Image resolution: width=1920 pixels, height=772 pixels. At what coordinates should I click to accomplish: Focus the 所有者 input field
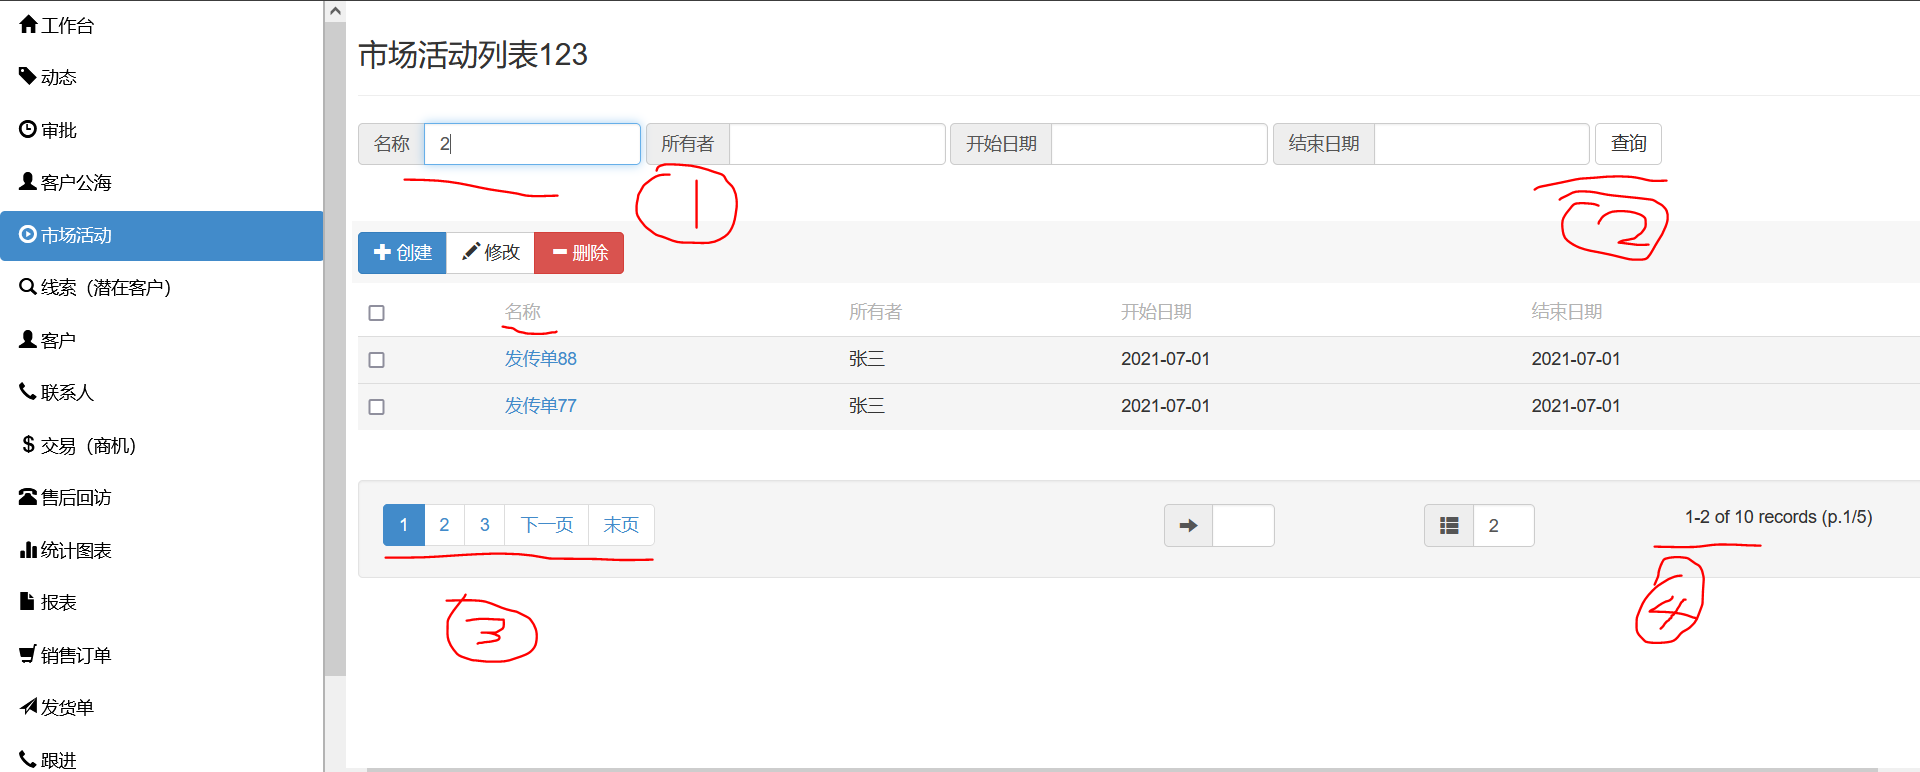pyautogui.click(x=837, y=144)
